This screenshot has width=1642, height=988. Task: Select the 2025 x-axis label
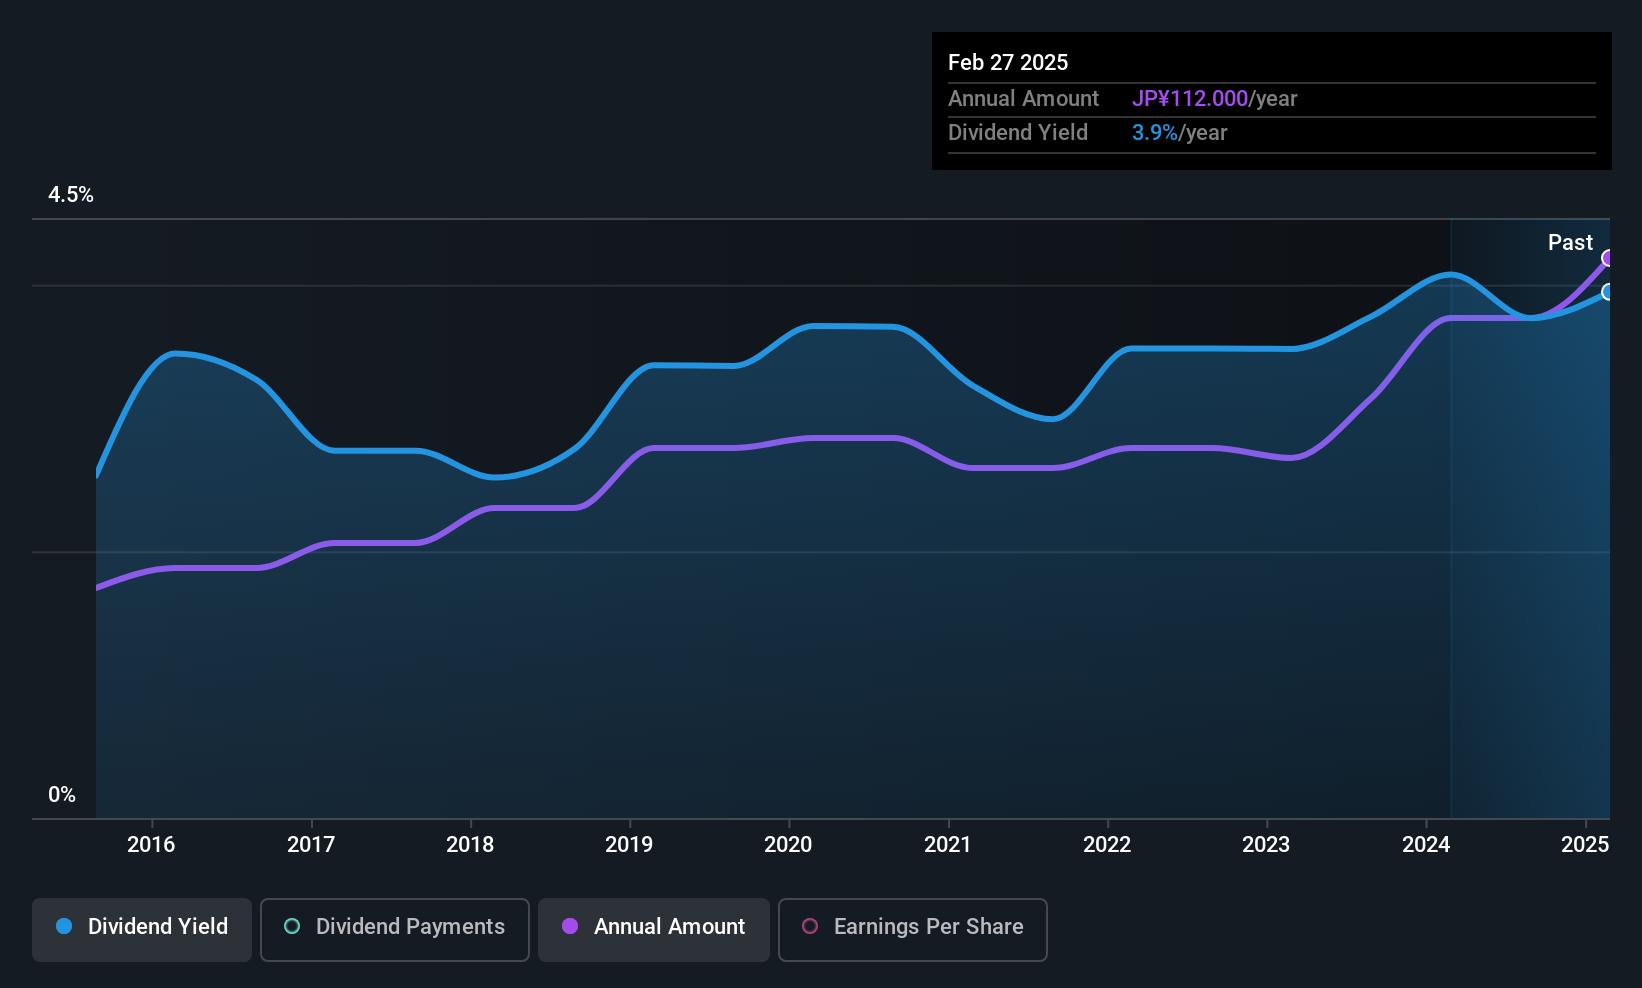point(1585,845)
